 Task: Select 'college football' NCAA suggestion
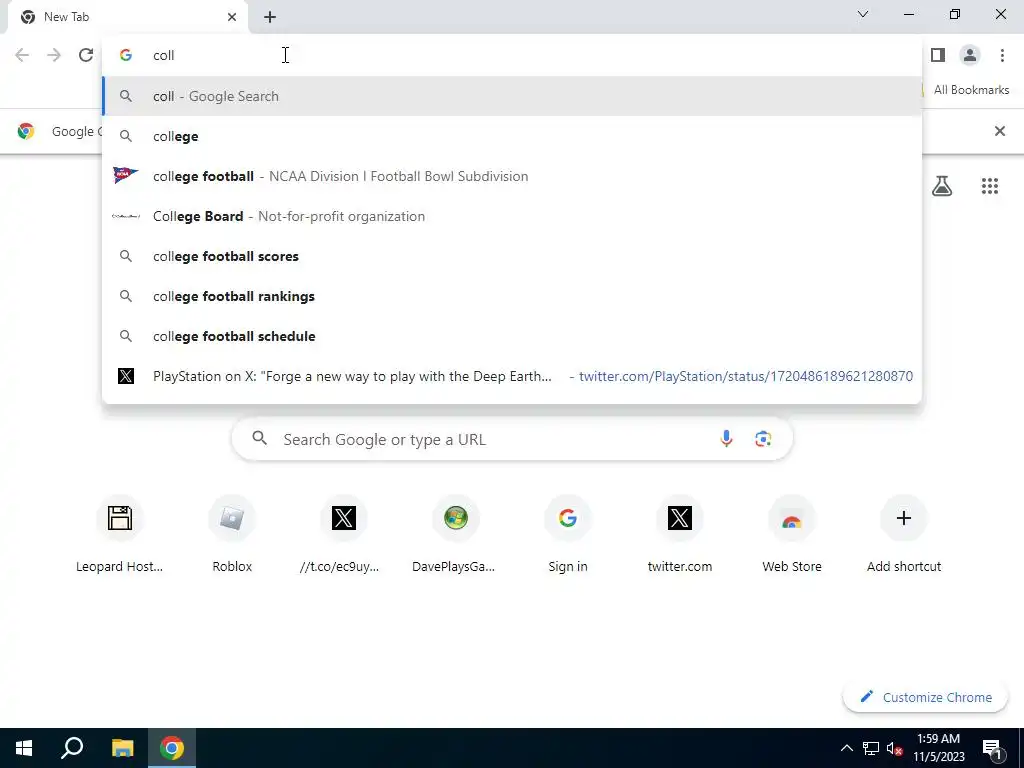[x=512, y=176]
